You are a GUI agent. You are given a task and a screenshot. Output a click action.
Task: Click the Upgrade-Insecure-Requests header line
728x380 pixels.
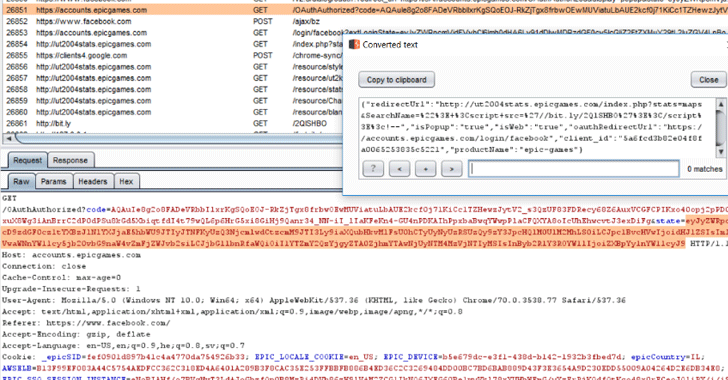71,289
